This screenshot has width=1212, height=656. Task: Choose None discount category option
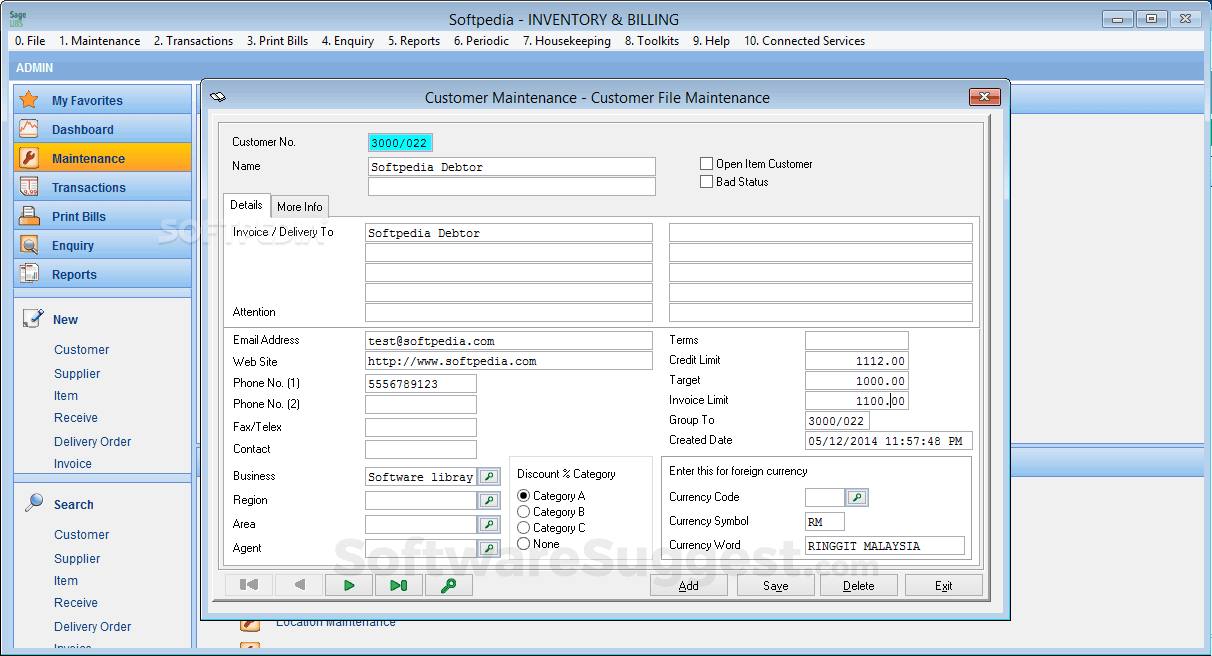(x=524, y=544)
